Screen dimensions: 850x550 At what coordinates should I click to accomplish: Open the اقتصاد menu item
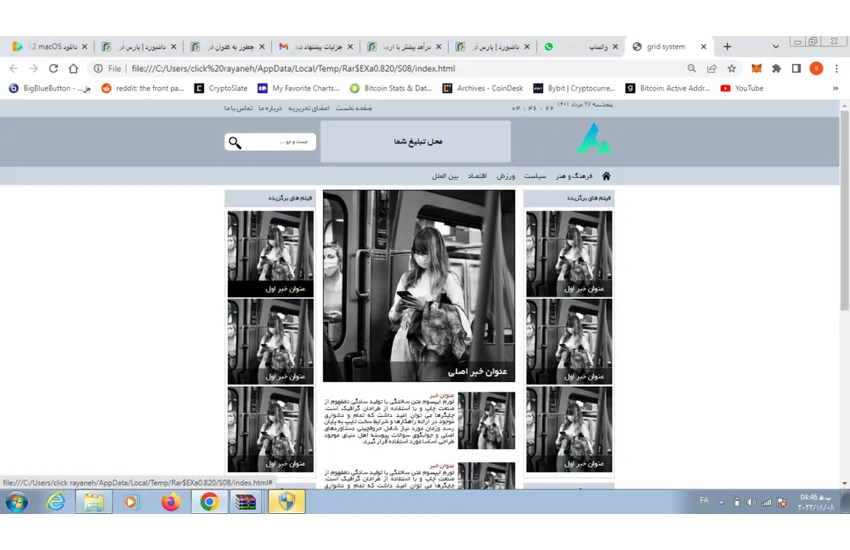tap(478, 176)
